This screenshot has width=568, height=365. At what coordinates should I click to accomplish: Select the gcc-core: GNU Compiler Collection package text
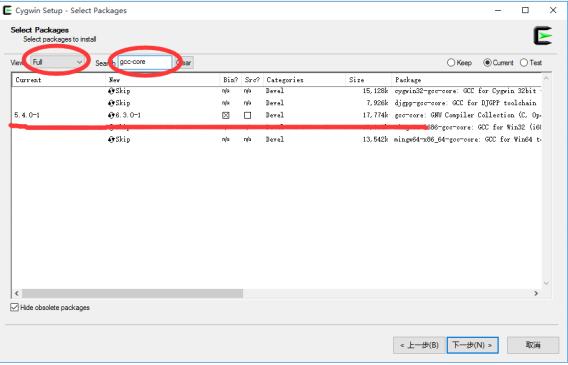point(468,116)
